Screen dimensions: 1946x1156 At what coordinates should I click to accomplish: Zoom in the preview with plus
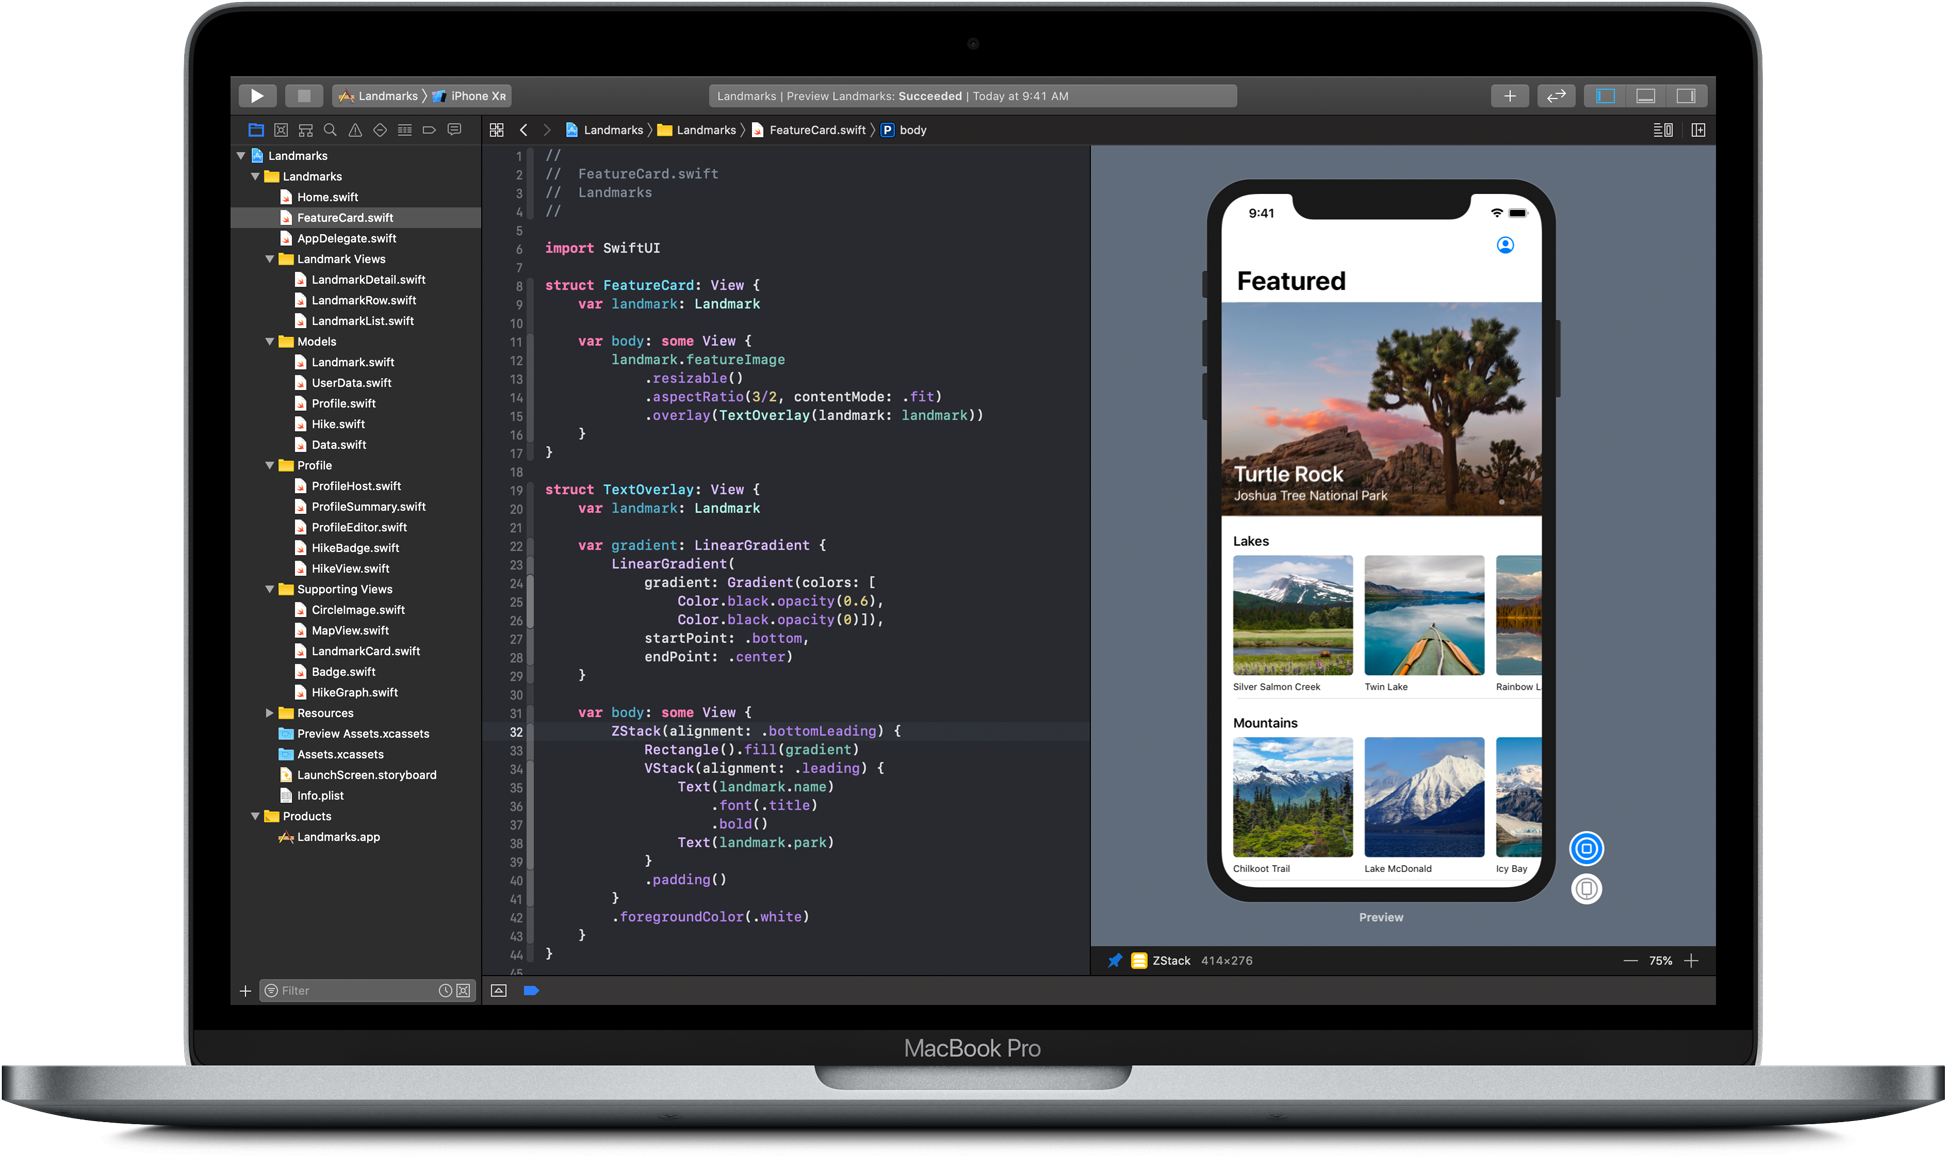click(x=1691, y=961)
